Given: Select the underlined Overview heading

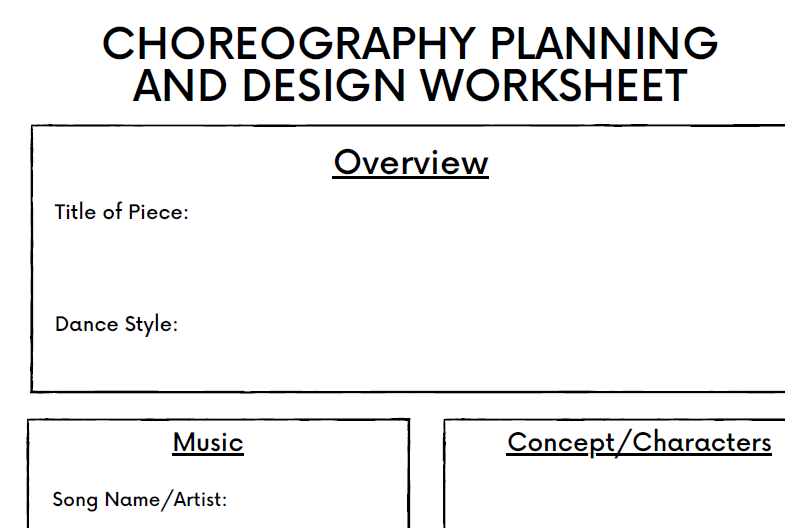Looking at the screenshot, I should click(x=411, y=162).
